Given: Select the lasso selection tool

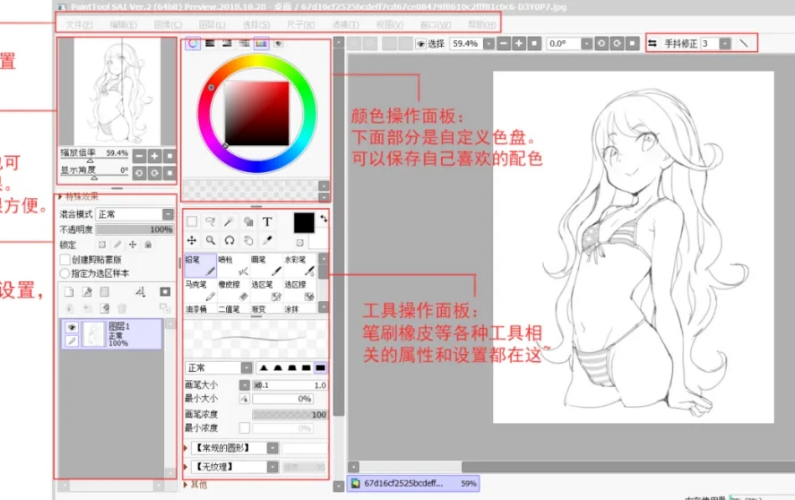Looking at the screenshot, I should pyautogui.click(x=210, y=222).
